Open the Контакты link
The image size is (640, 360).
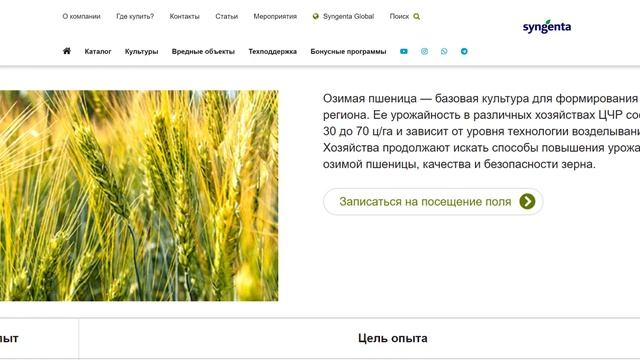[x=184, y=16]
